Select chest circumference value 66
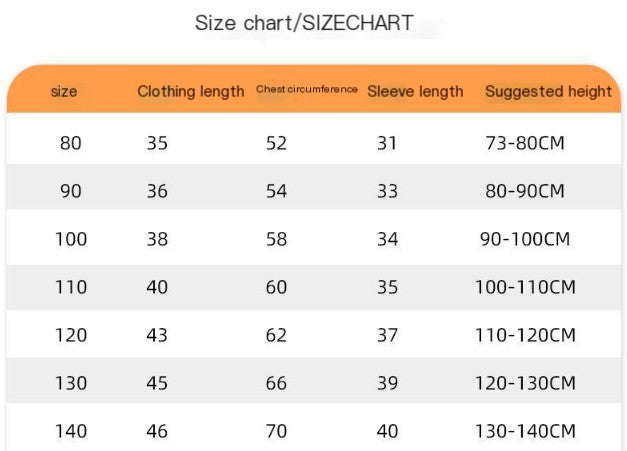 tap(276, 383)
